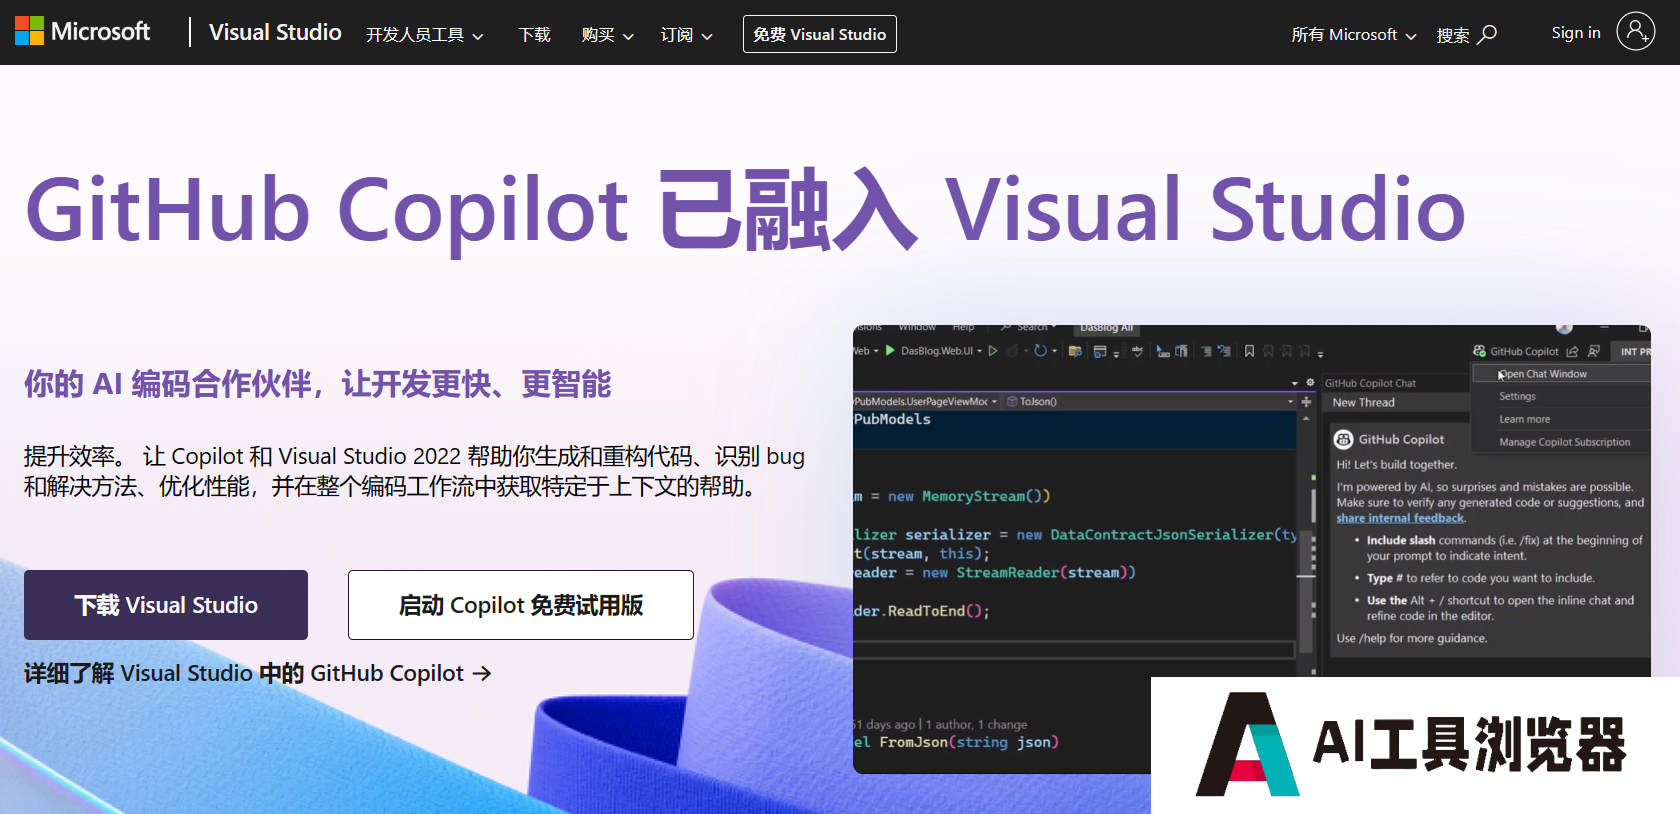This screenshot has height=814, width=1680.
Task: Click share internal feedback link in chat
Action: pyautogui.click(x=1400, y=518)
